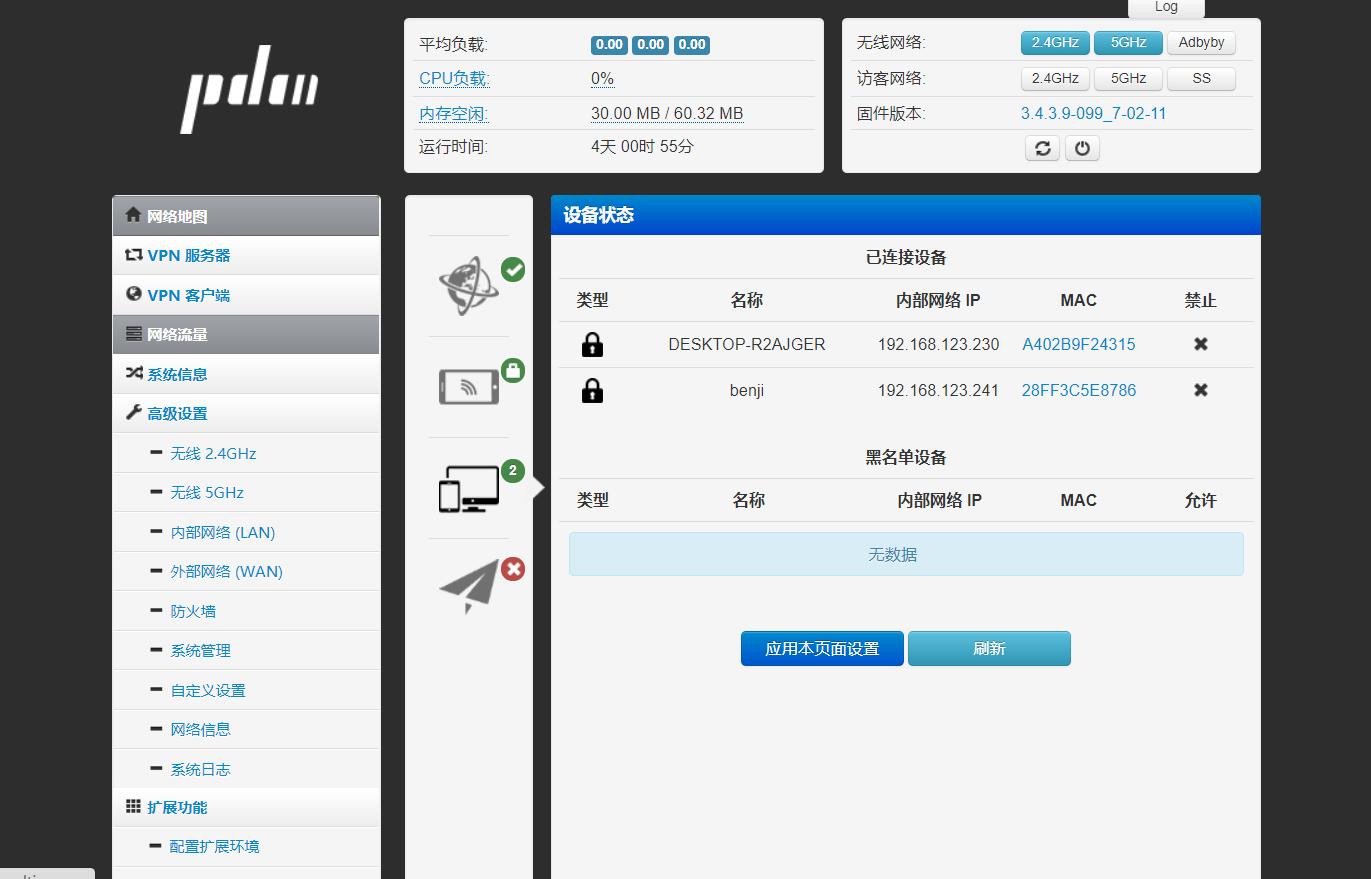This screenshot has width=1371, height=879.
Task: Click the lock icon for DESKTOP-R2AJGER
Action: (592, 345)
